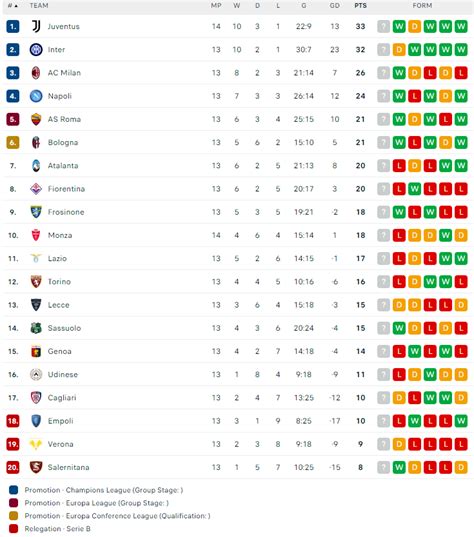Screen dimensions: 474x537
Task: Click the Fiorentina club logo
Action: 36,189
